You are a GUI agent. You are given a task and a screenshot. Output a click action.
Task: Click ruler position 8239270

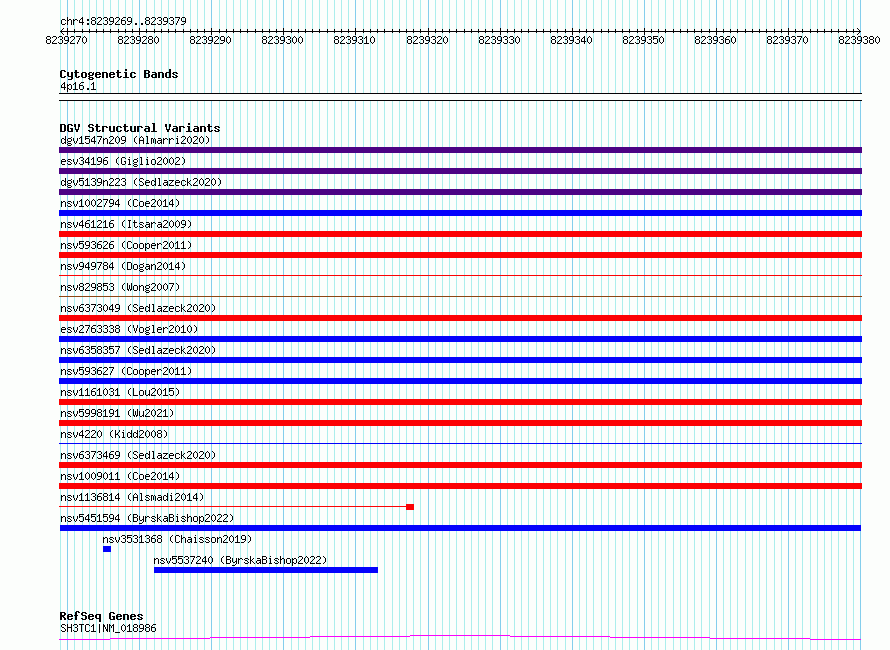[x=66, y=40]
